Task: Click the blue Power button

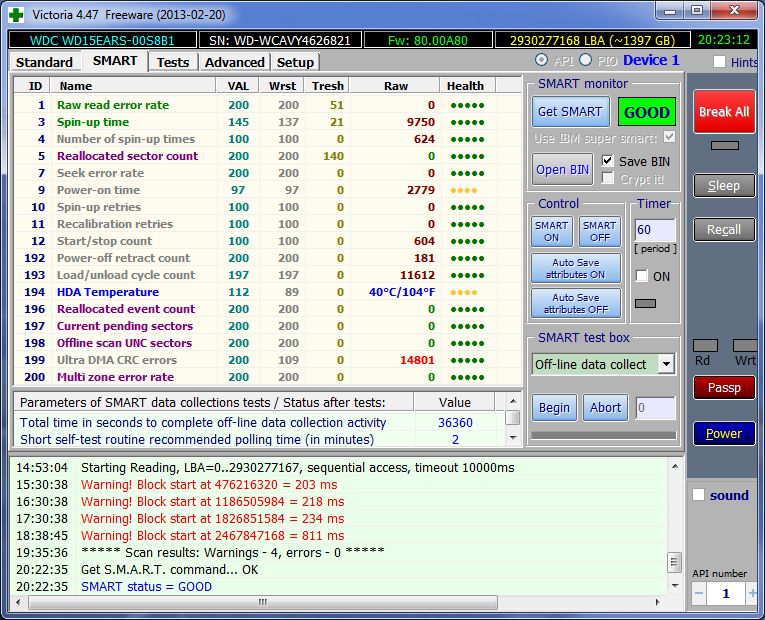Action: click(x=724, y=434)
